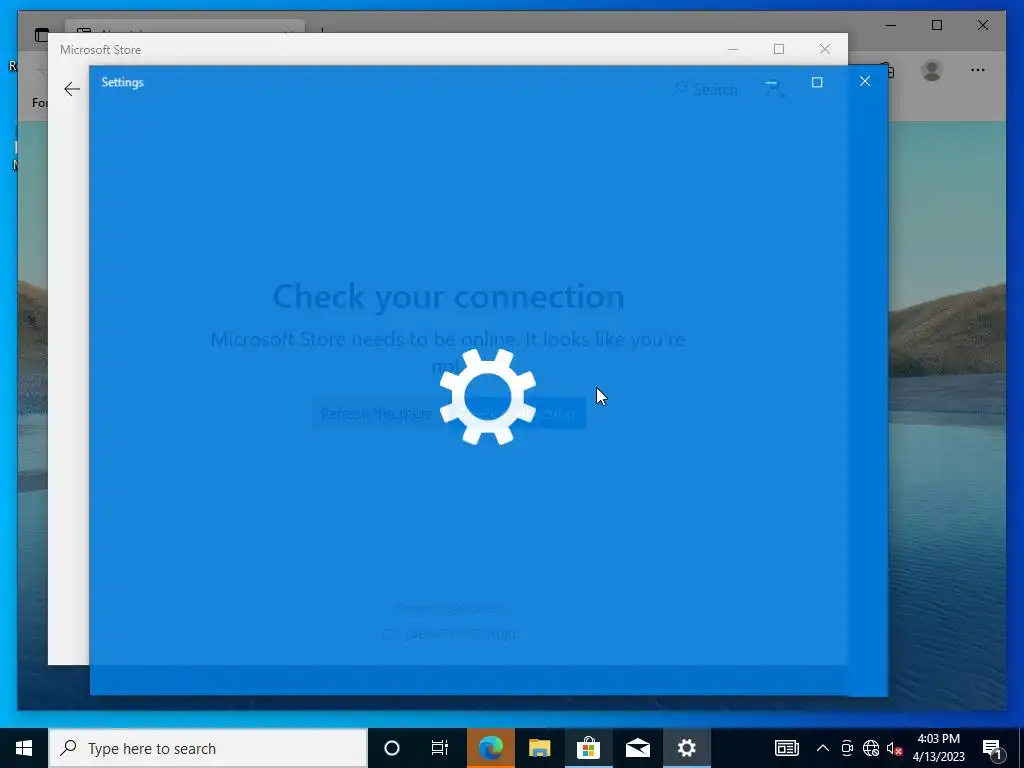Open Mail app from taskbar

637,748
